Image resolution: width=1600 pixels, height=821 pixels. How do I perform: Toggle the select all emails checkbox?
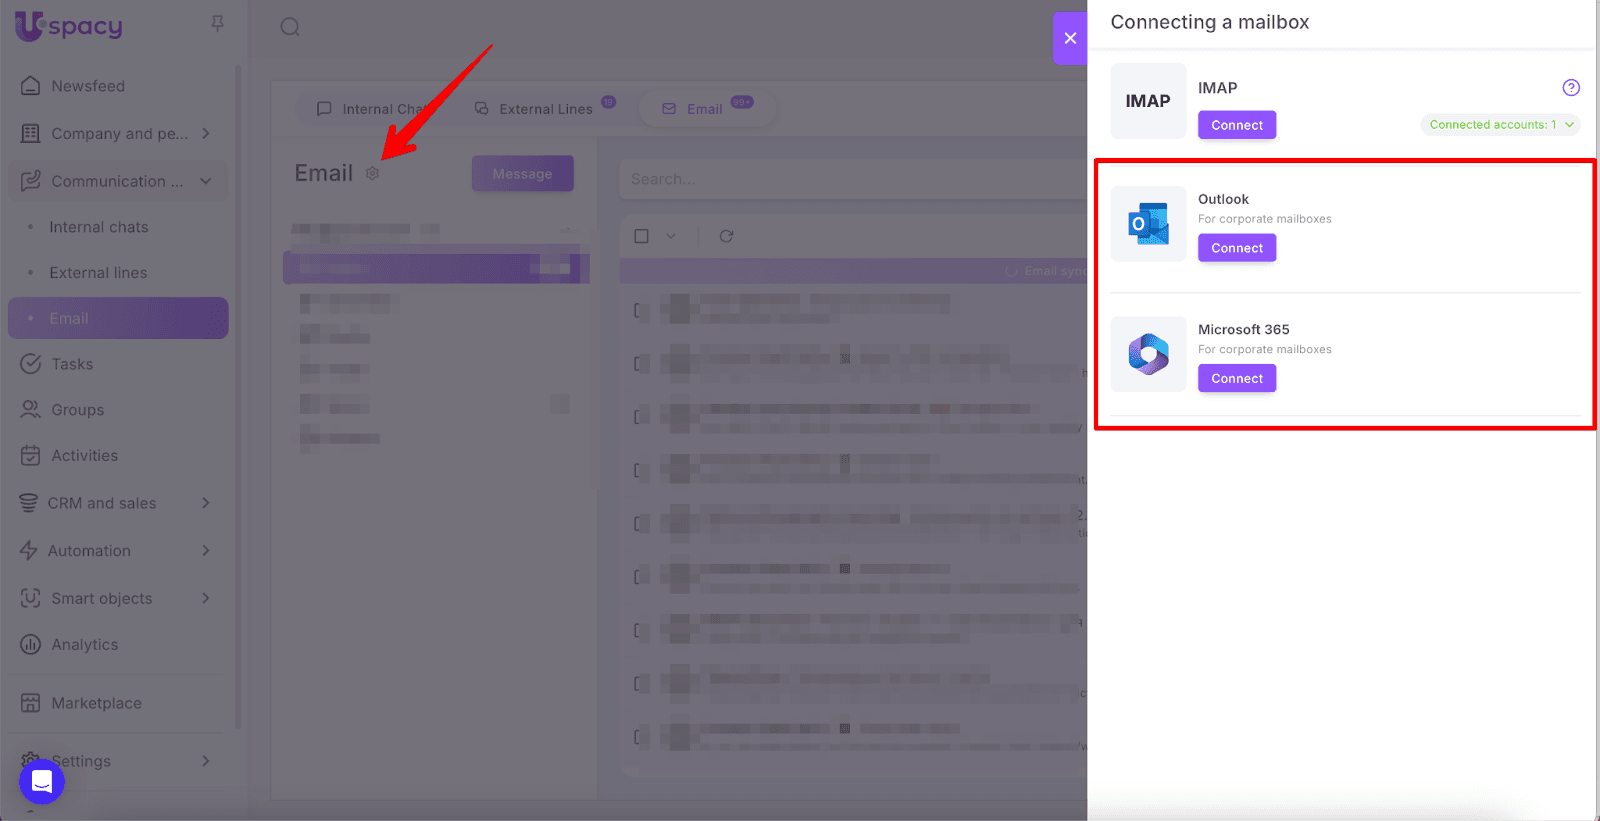[x=642, y=236]
